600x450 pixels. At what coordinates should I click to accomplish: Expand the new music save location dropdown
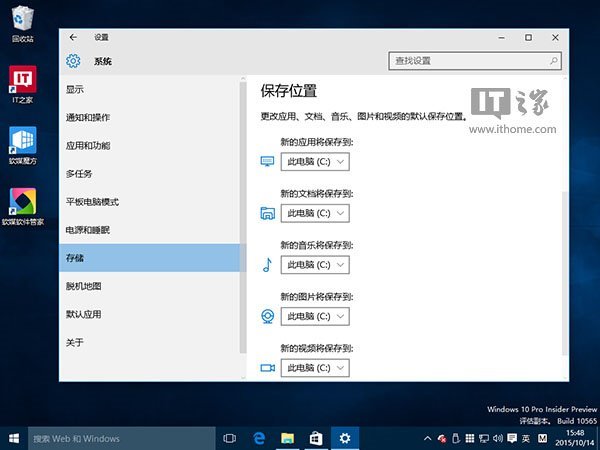(315, 265)
